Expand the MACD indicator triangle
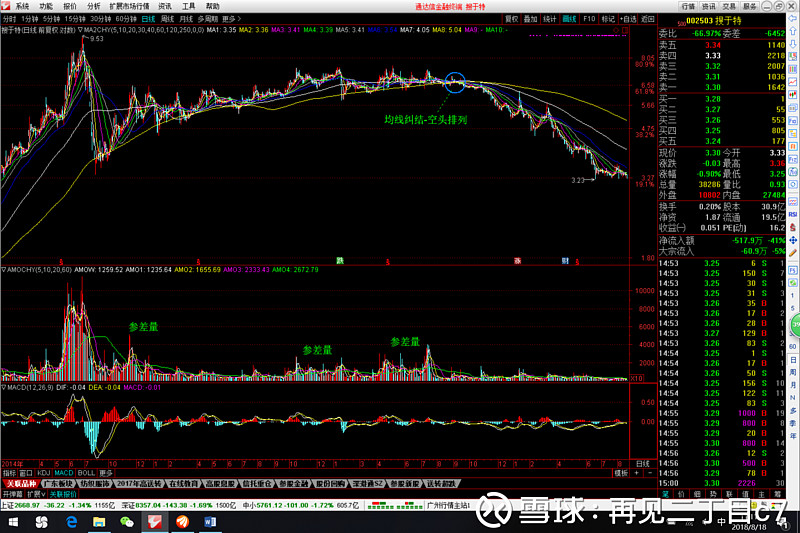 click(4, 388)
